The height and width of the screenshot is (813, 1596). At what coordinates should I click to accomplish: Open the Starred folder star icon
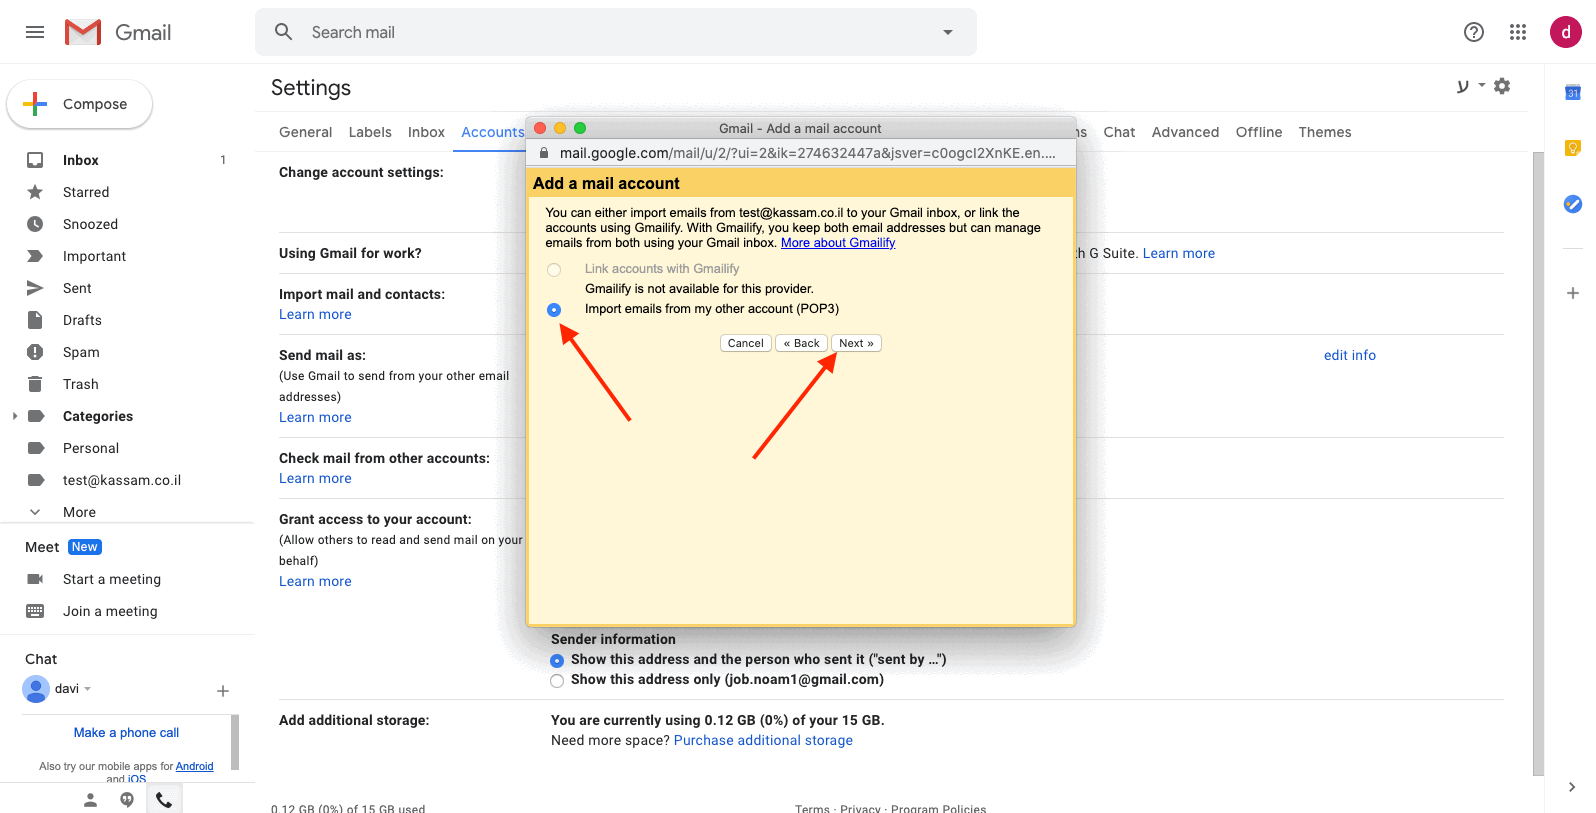click(x=35, y=192)
